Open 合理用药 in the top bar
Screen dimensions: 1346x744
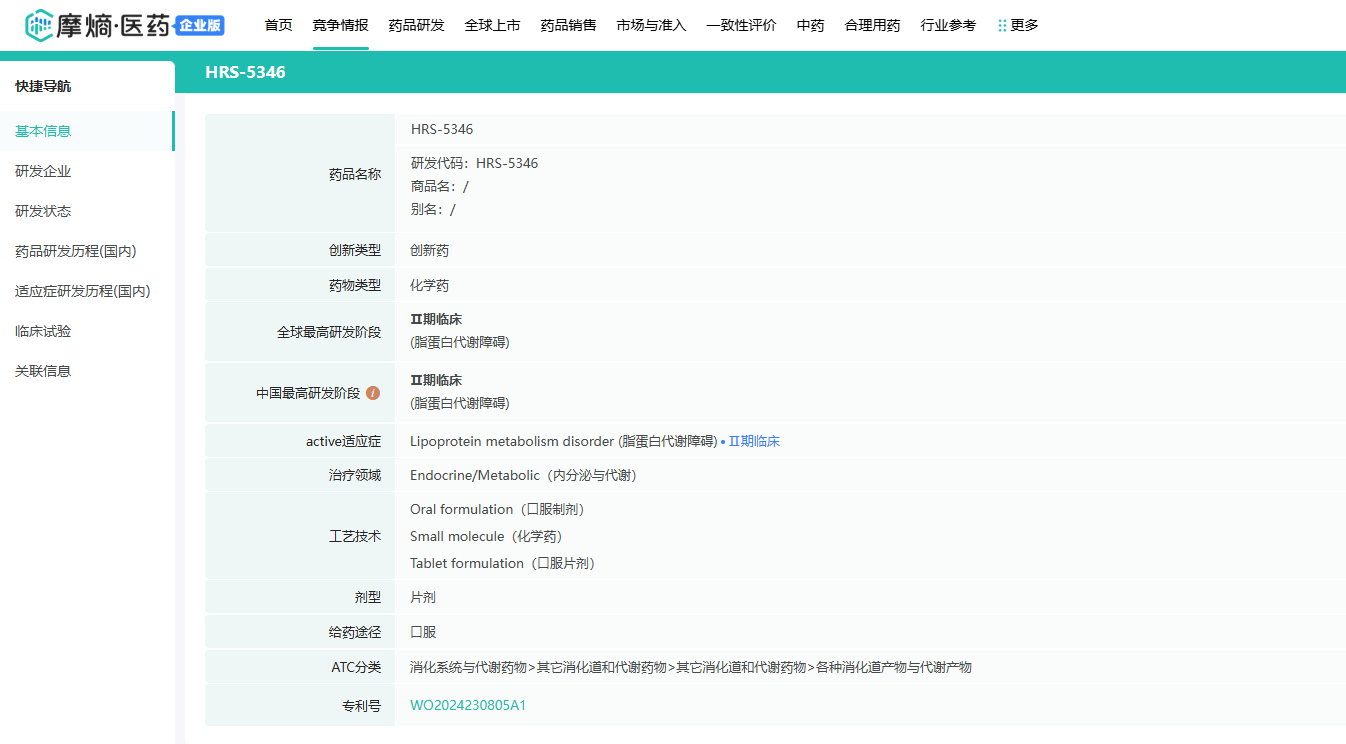point(872,25)
